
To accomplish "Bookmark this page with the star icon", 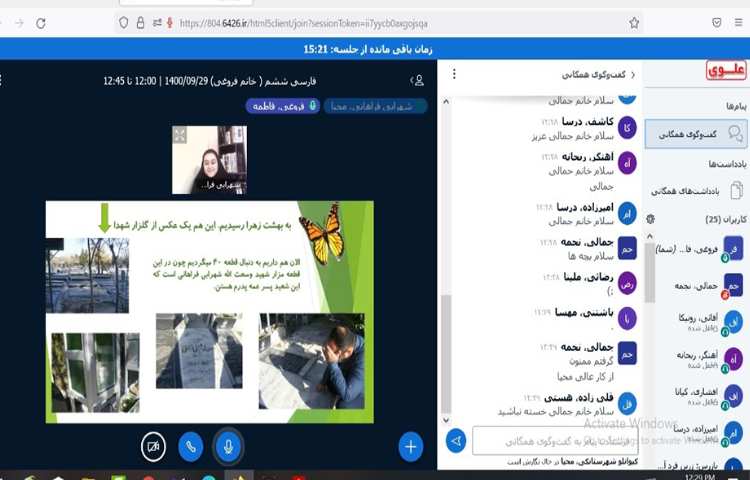I will (634, 23).
